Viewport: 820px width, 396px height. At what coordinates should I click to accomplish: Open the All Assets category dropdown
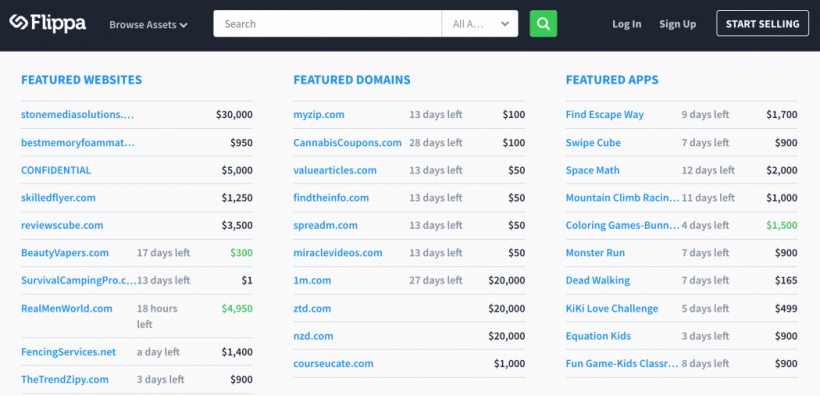(480, 24)
